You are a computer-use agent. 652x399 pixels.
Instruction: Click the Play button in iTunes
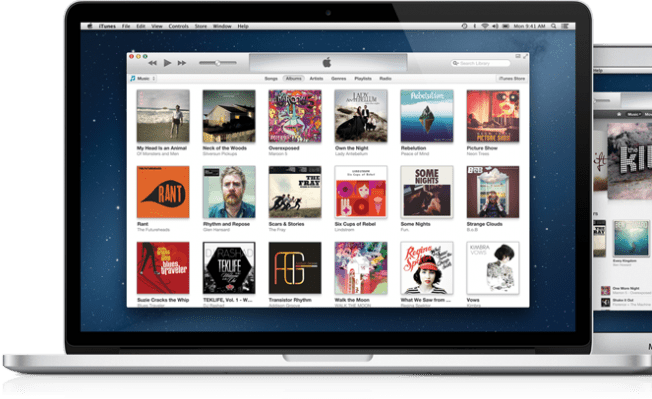167,63
